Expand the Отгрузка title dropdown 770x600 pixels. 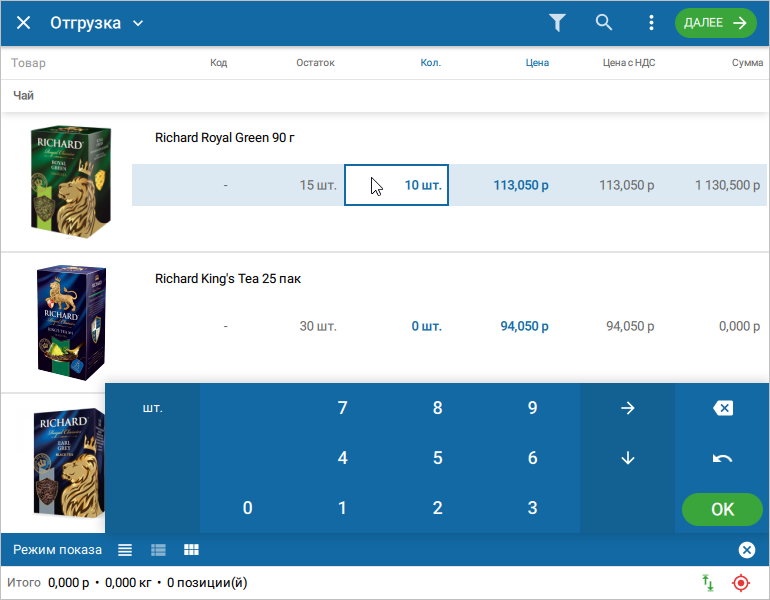(x=138, y=23)
